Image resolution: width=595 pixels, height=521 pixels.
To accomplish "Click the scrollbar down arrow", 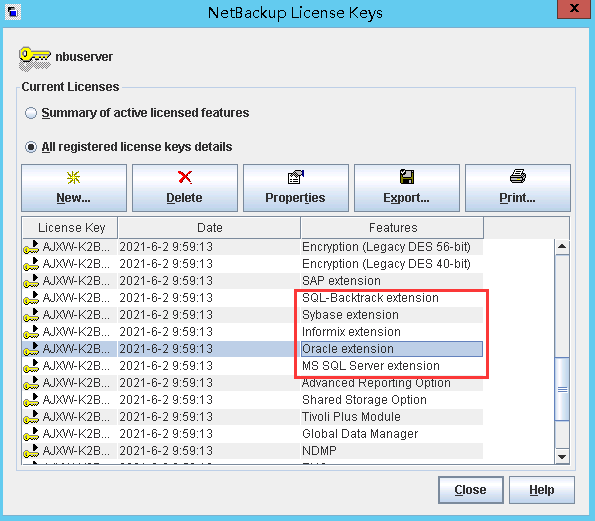I will (x=562, y=456).
